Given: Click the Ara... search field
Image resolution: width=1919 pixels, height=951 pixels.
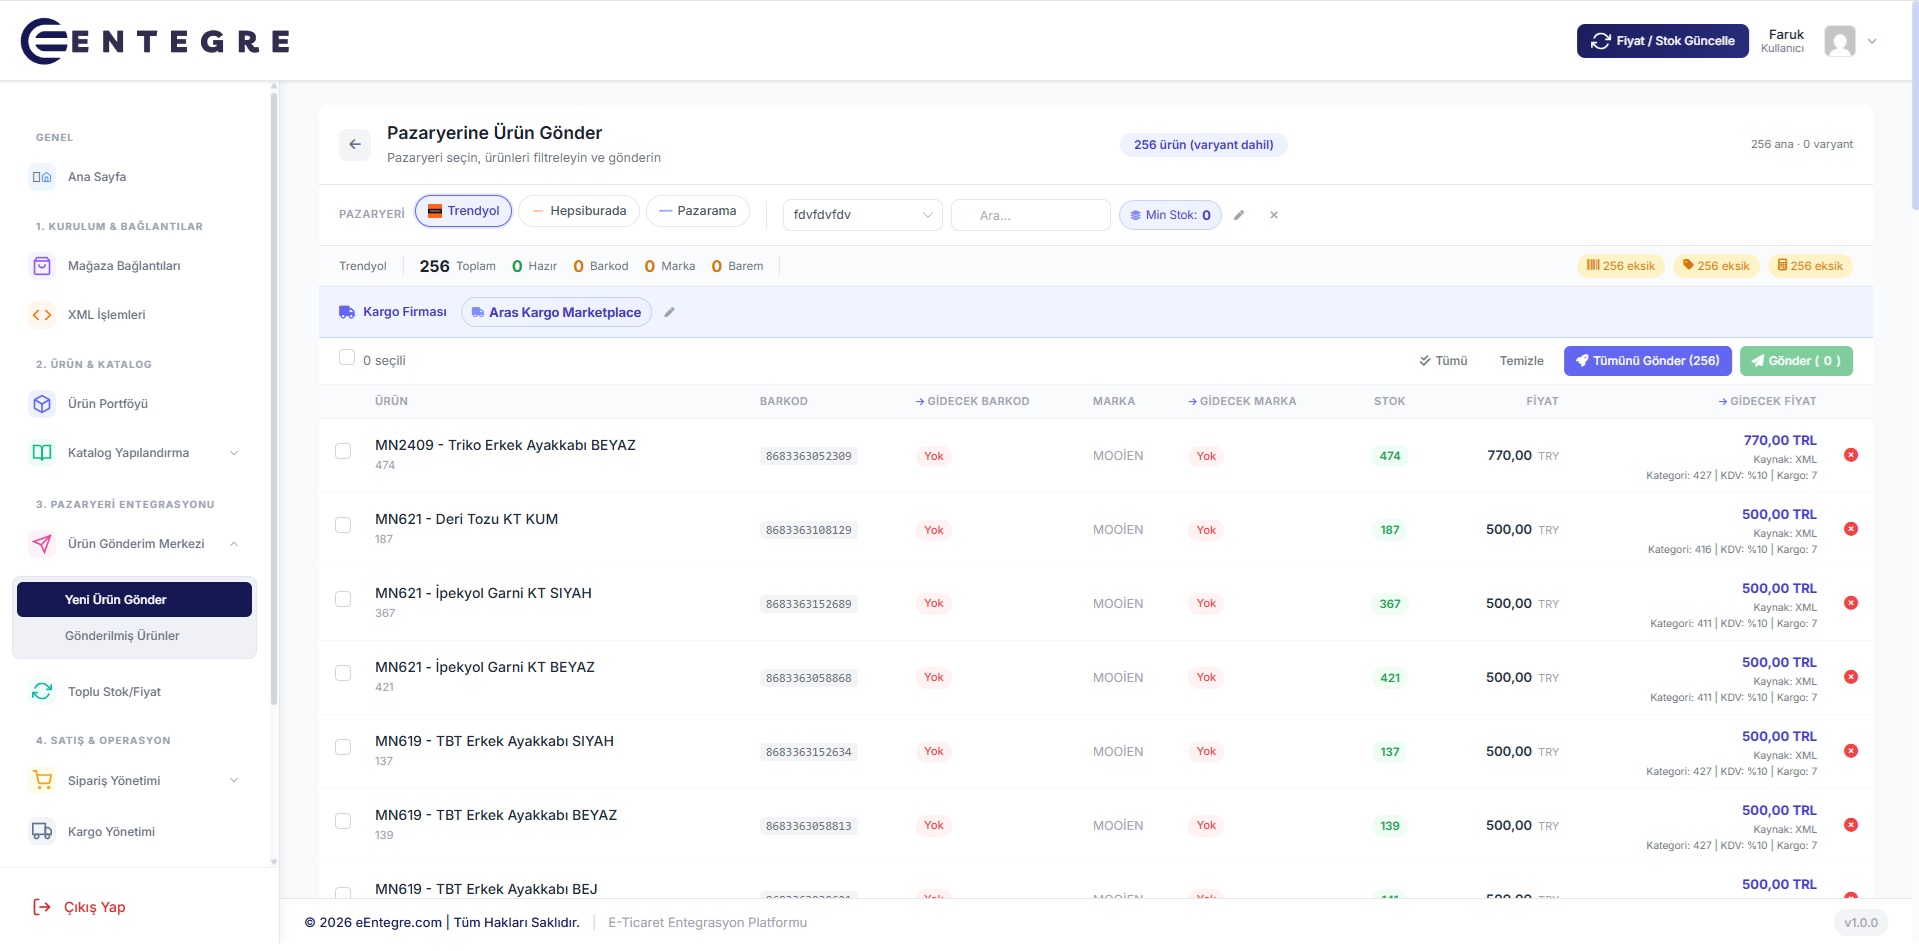Looking at the screenshot, I should tap(1030, 215).
